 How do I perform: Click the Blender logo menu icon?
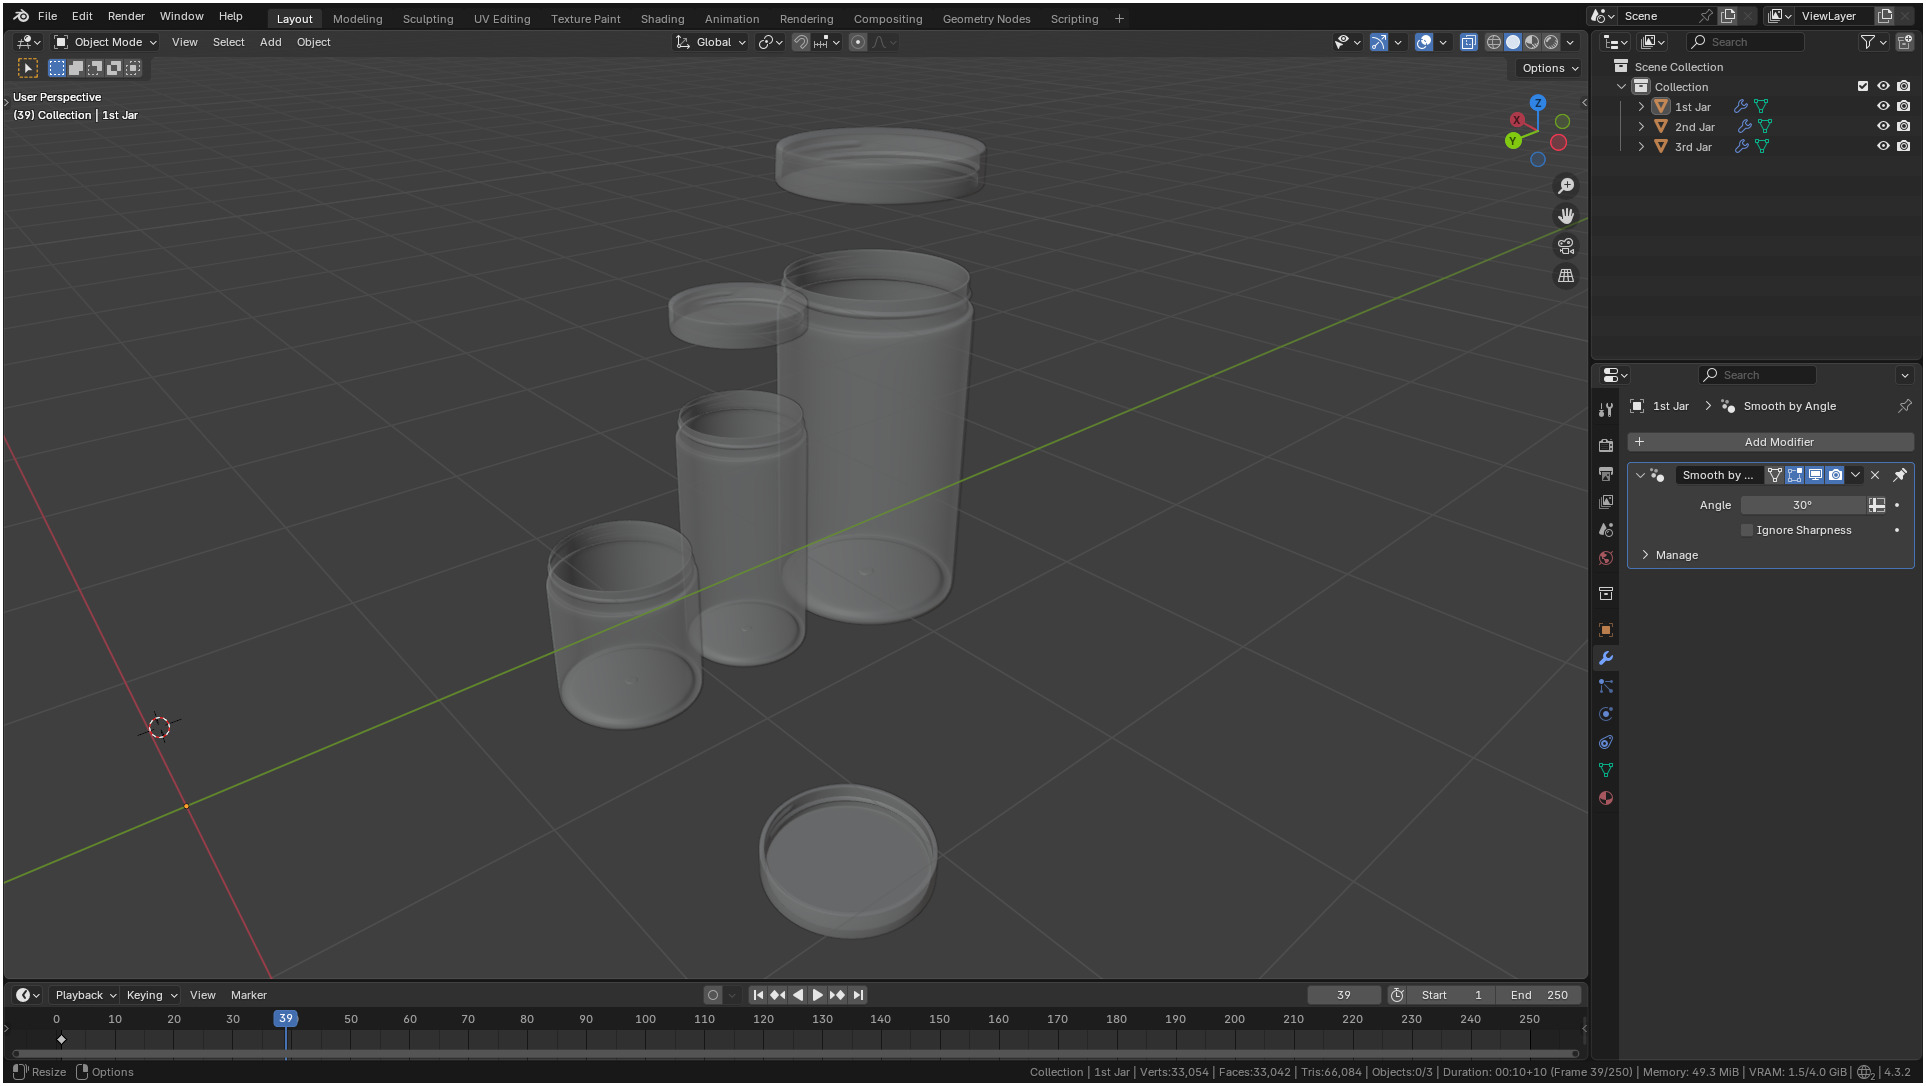tap(21, 16)
